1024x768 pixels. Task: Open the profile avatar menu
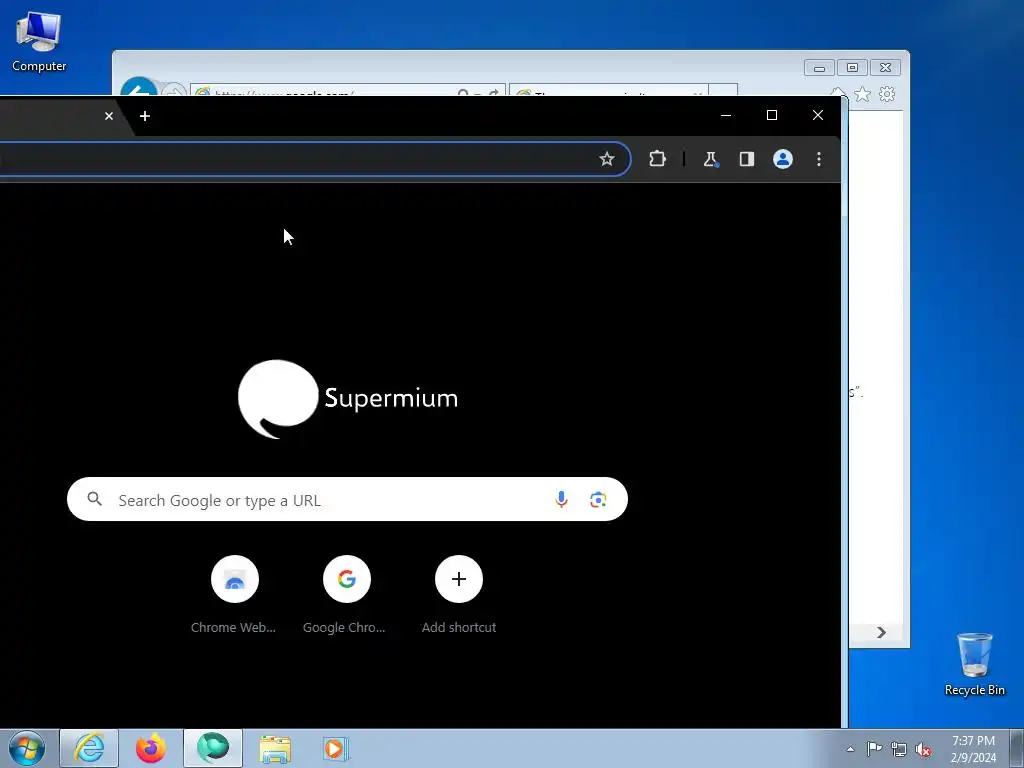coord(783,159)
